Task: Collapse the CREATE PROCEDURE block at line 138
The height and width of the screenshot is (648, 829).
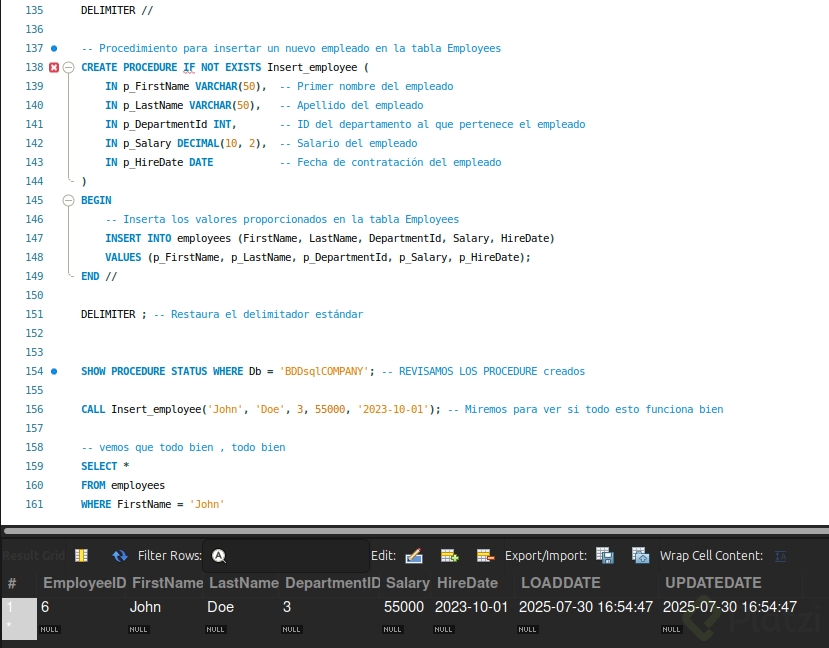Action: point(69,67)
